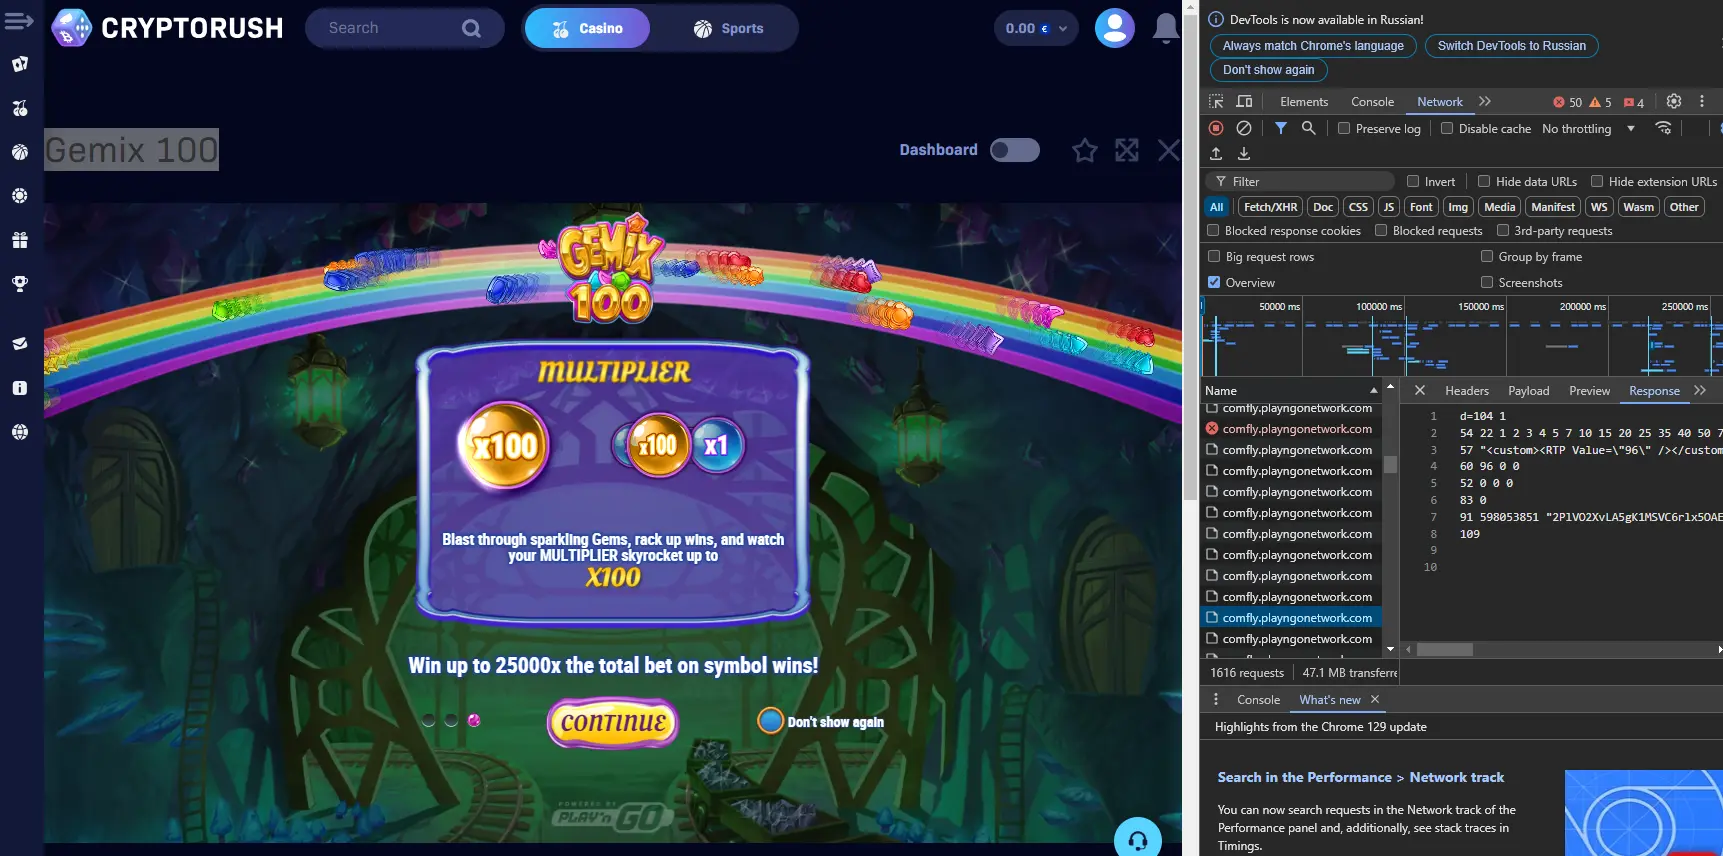This screenshot has width=1723, height=856.
Task: Click Switch DevTools to Russian
Action: click(x=1512, y=45)
